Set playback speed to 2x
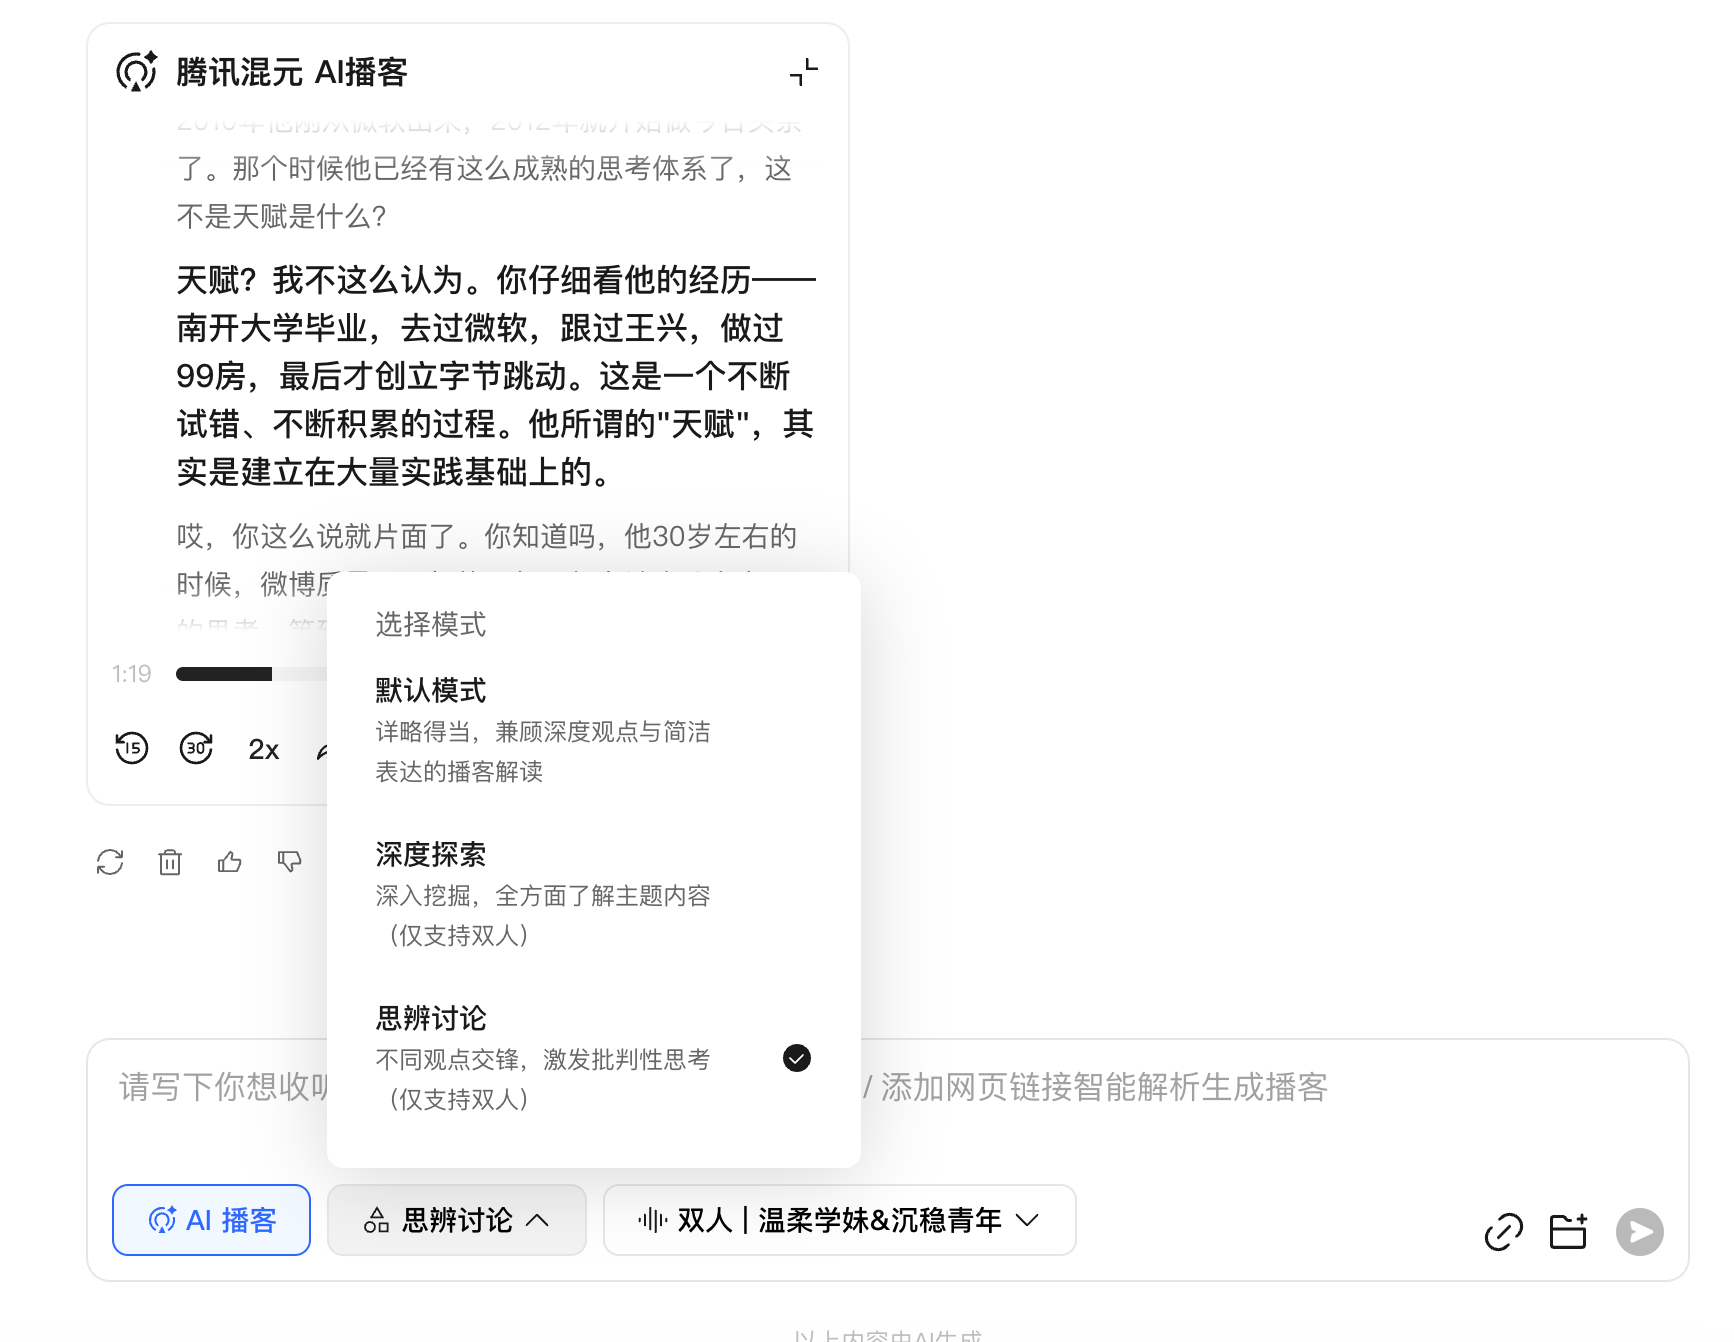Viewport: 1734px width, 1342px height. click(x=263, y=748)
